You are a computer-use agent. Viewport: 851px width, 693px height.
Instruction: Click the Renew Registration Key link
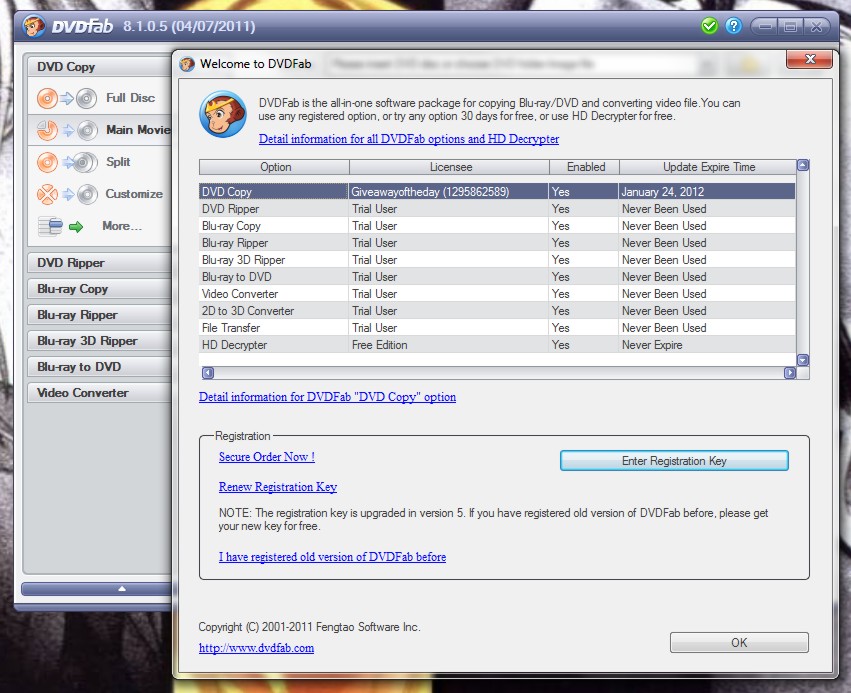click(x=278, y=487)
